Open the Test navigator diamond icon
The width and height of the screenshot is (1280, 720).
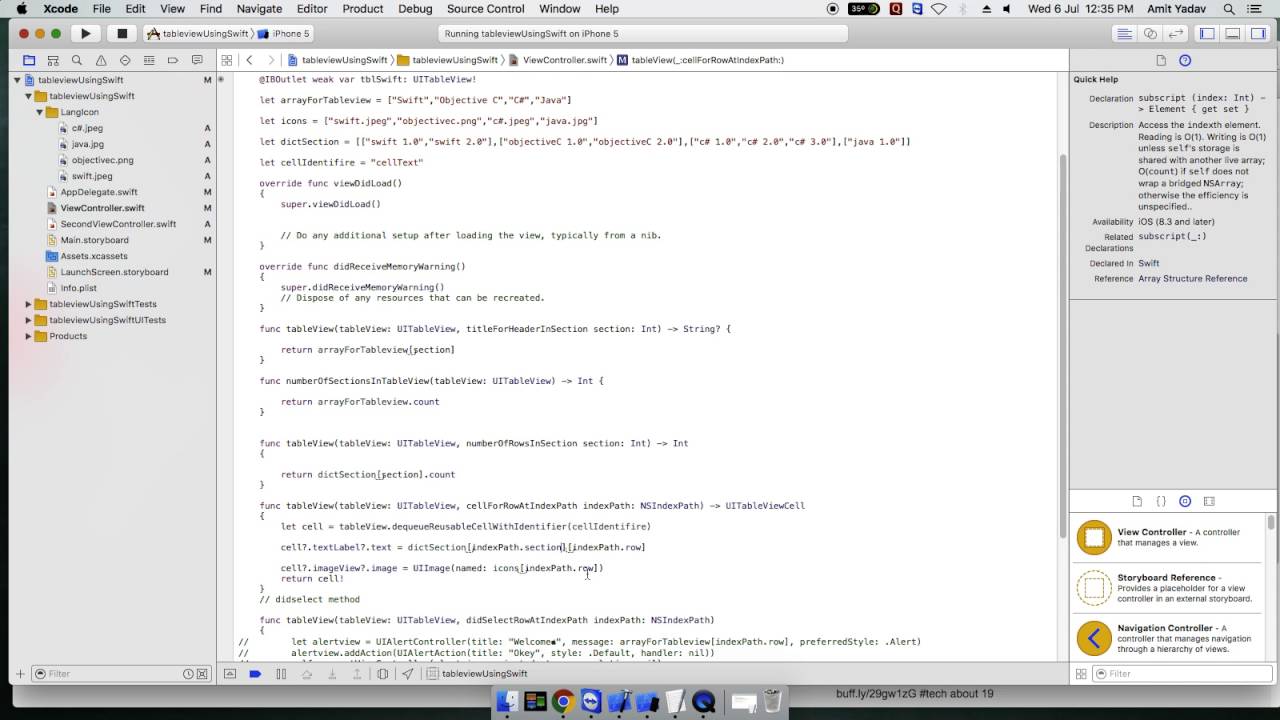pyautogui.click(x=125, y=60)
